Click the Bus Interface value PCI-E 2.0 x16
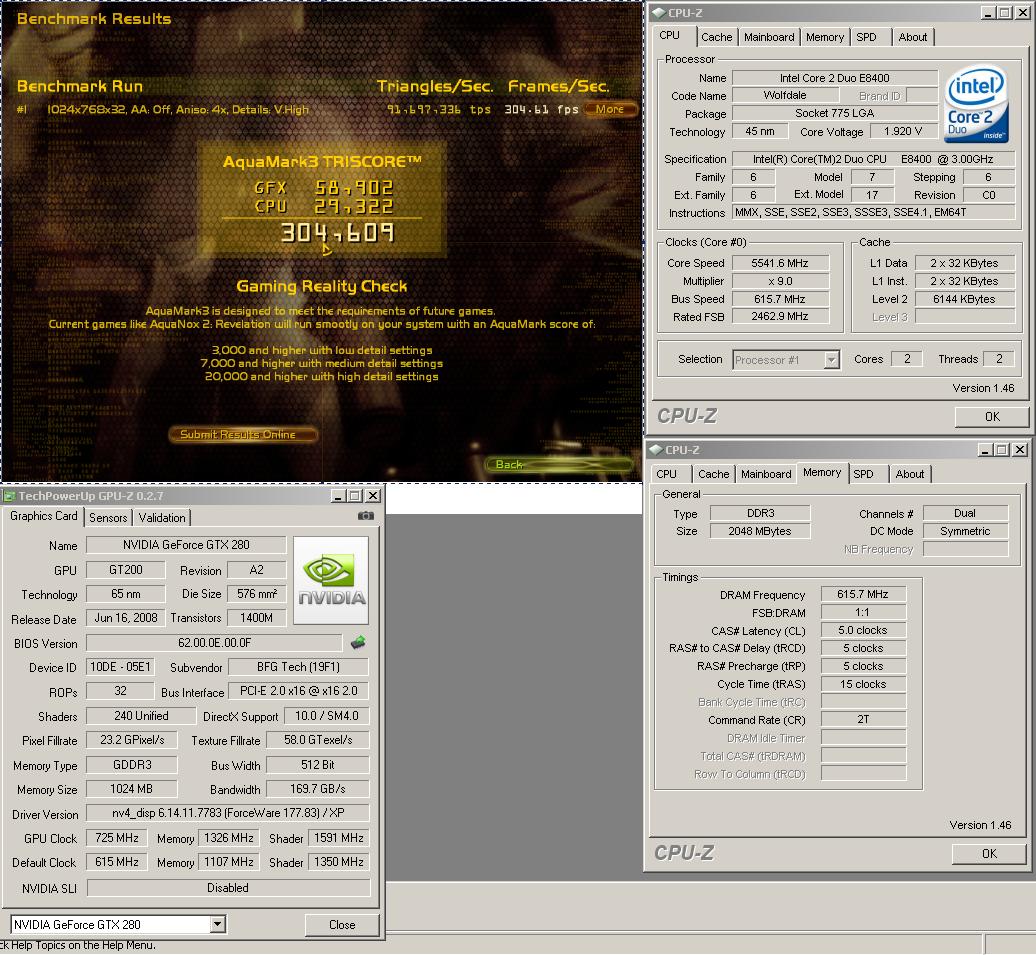1036x955 pixels. [x=298, y=691]
